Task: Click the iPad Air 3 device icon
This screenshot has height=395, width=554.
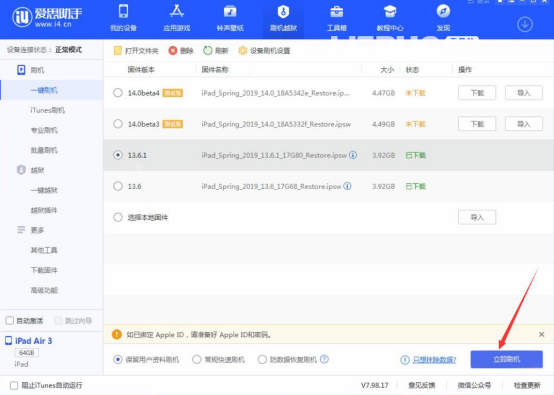Action: point(8,341)
